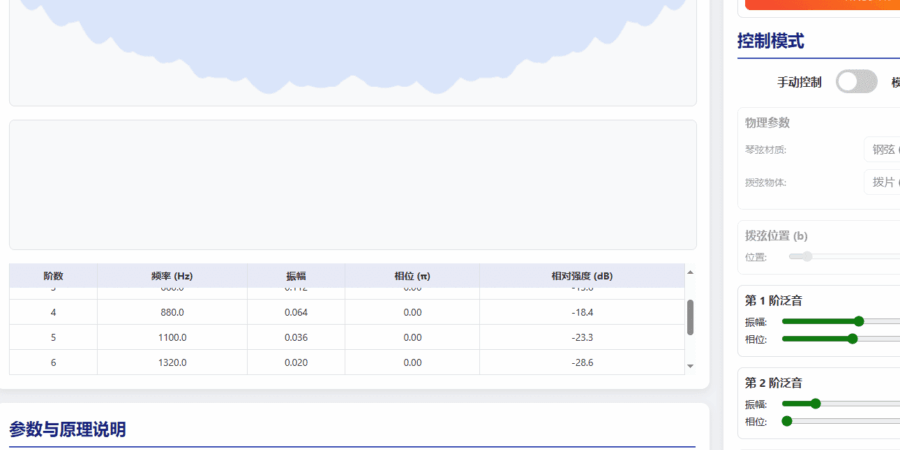Adjust 第 2 阶泛音 相位 slider
900x450 pixels.
(841, 421)
